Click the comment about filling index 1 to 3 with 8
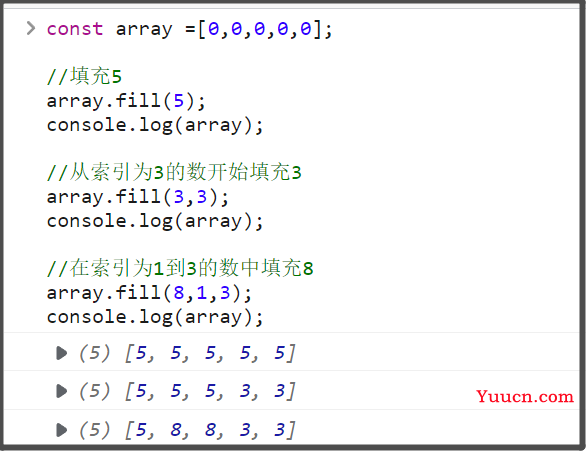586x451 pixels. coord(180,268)
